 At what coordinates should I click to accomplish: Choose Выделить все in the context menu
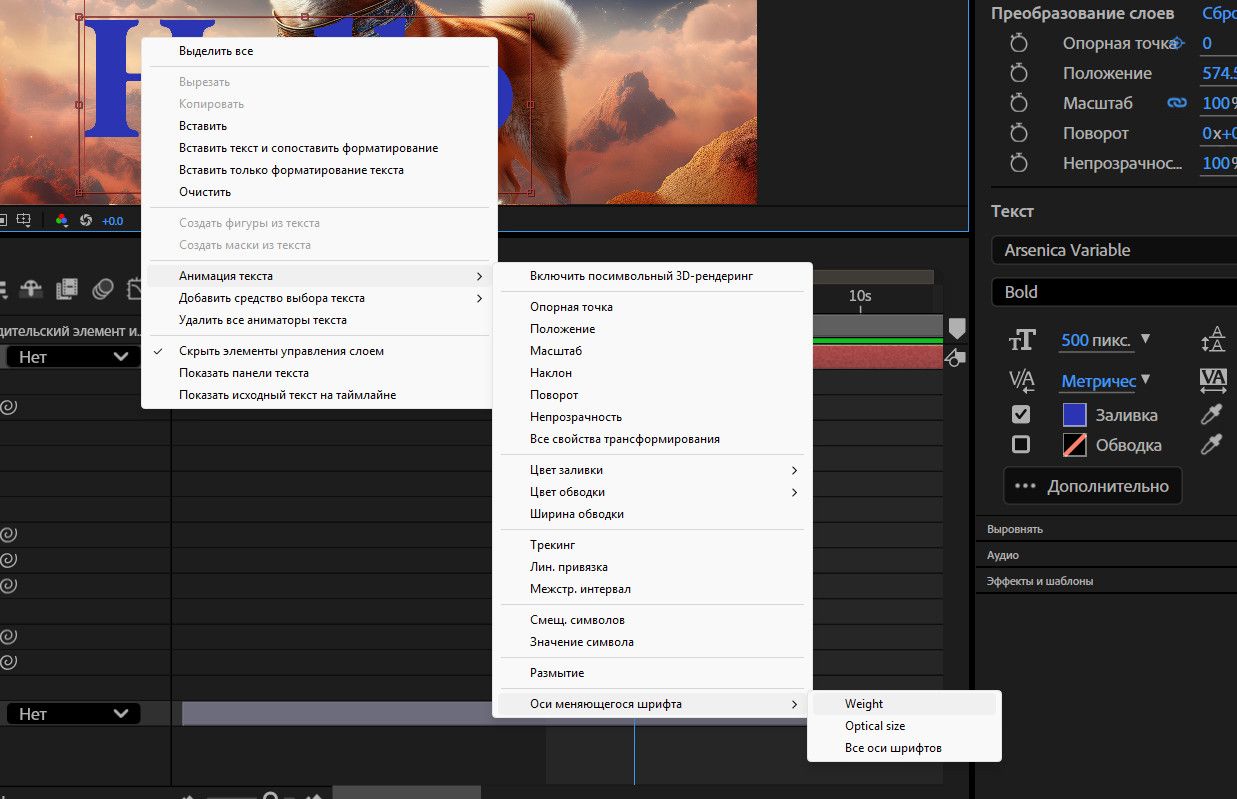pos(320,51)
